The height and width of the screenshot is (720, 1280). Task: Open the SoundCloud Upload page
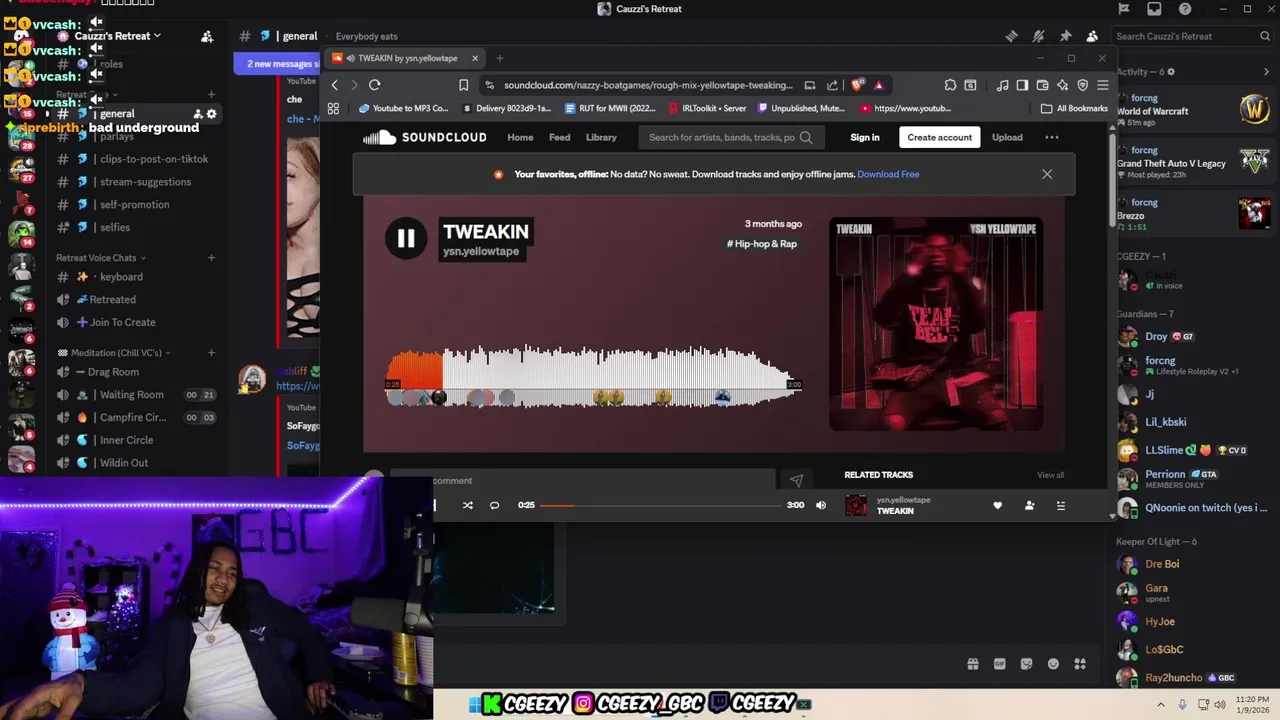click(1007, 137)
